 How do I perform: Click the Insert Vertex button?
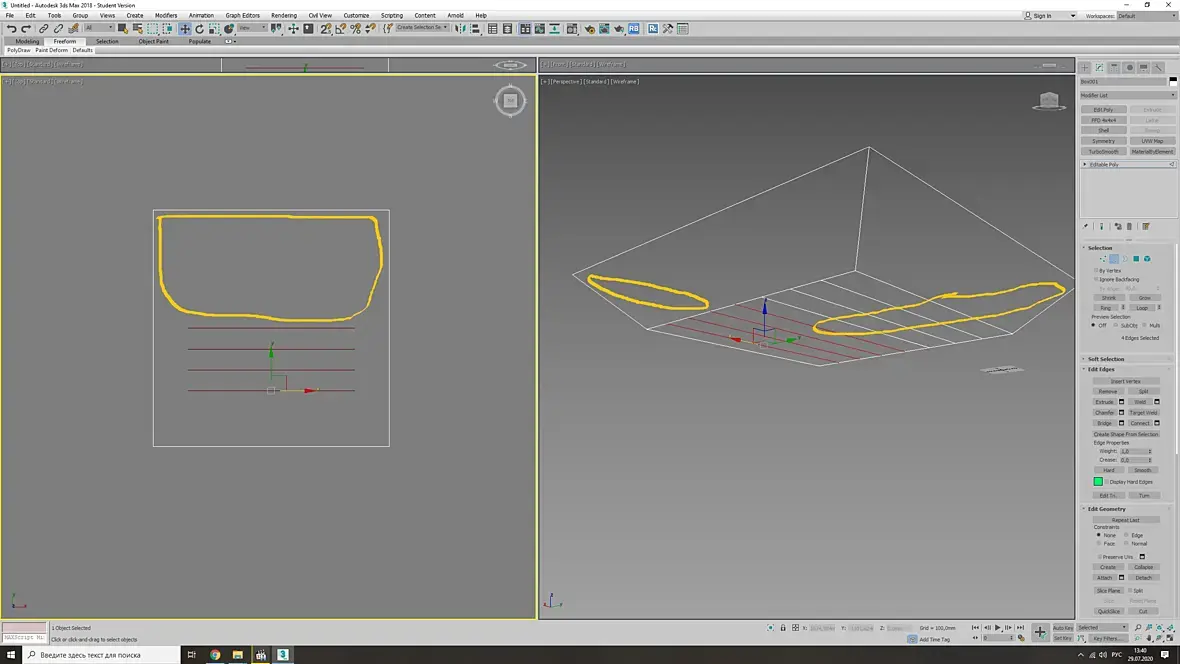pyautogui.click(x=1126, y=382)
